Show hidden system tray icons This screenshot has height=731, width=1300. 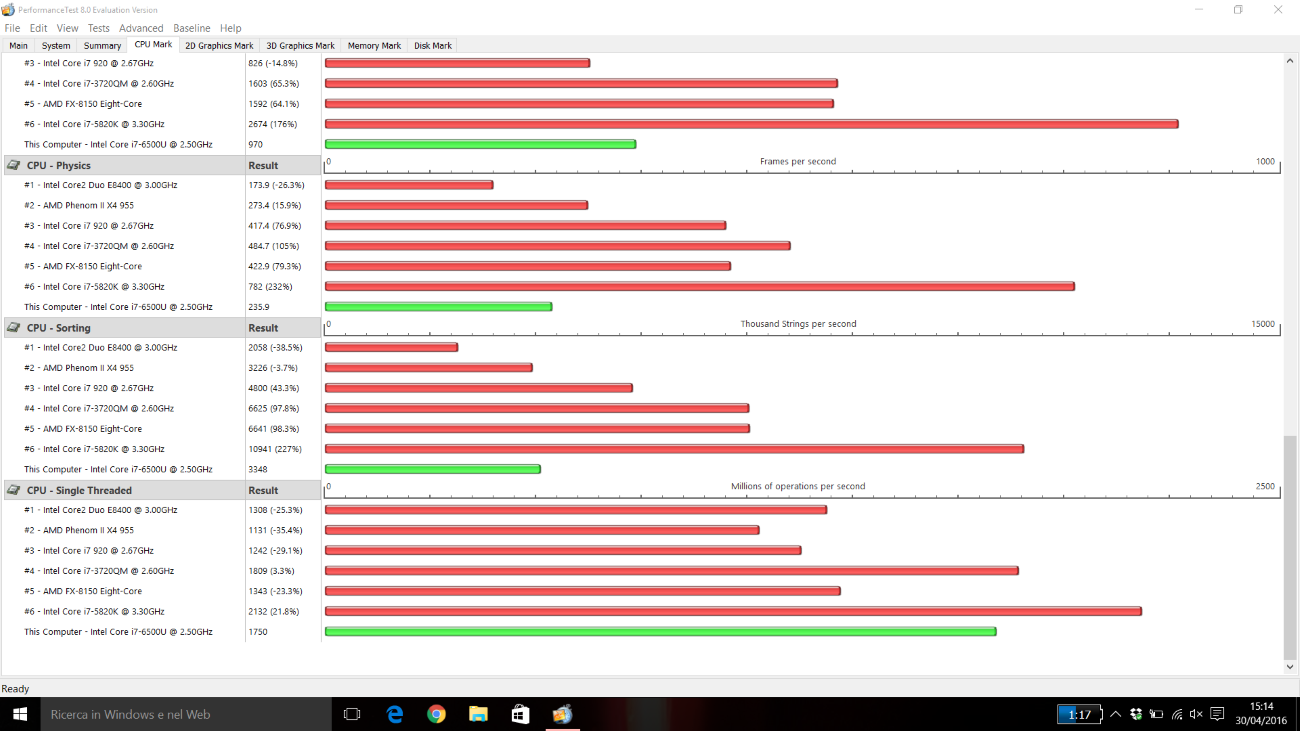pyautogui.click(x=1115, y=714)
